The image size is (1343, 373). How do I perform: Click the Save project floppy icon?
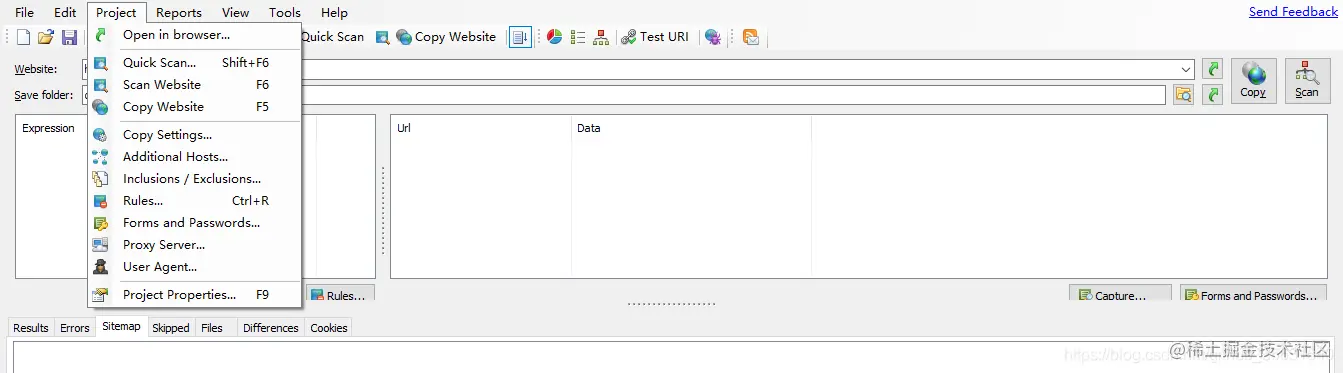[69, 37]
